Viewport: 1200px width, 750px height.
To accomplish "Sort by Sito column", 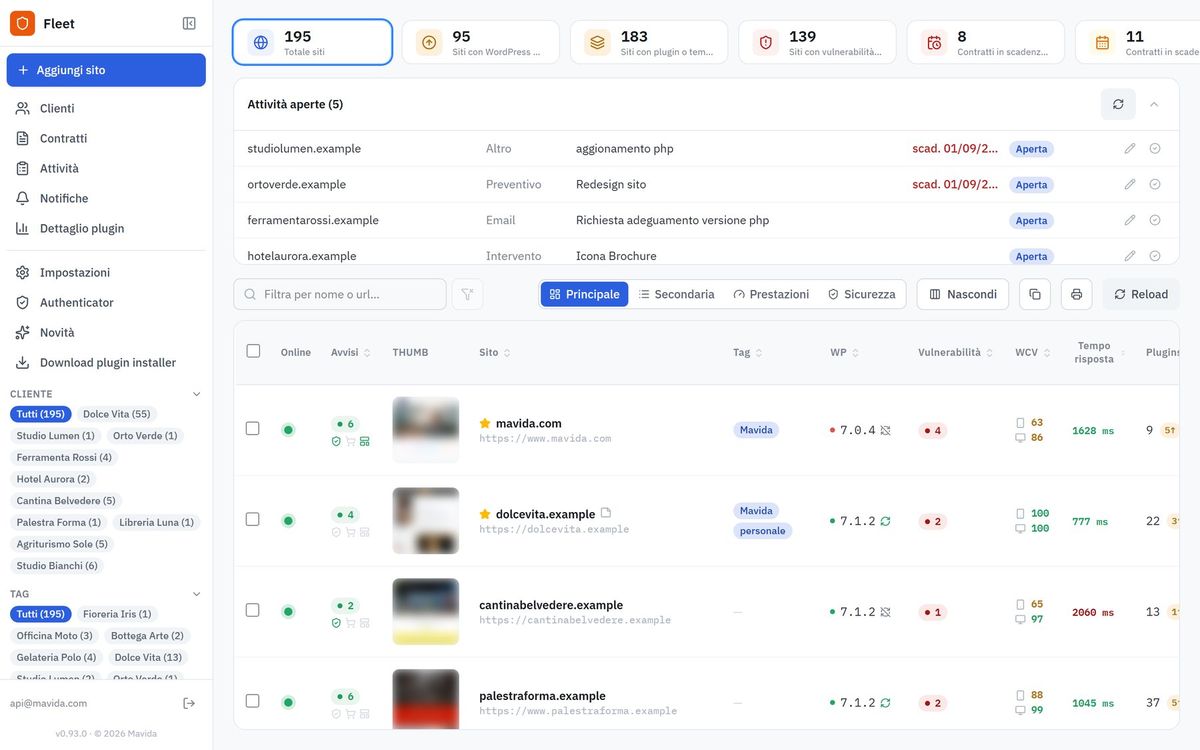I will [495, 352].
